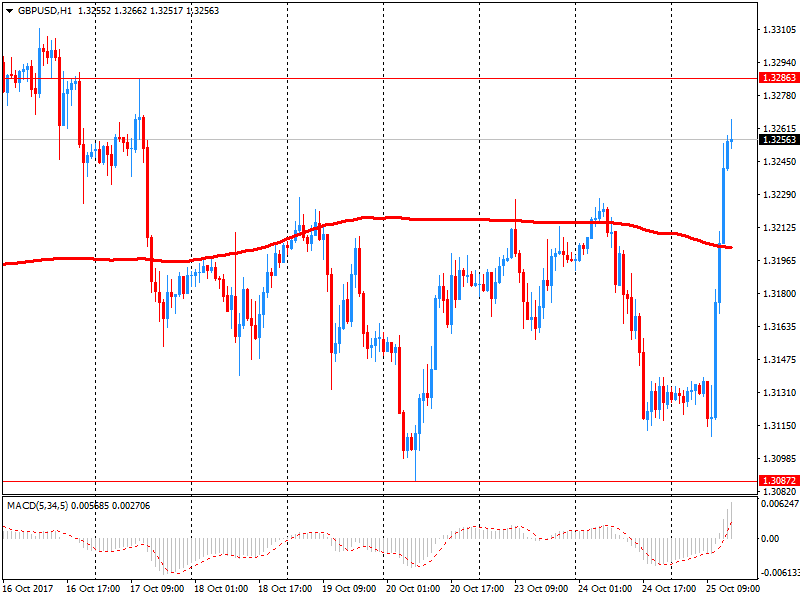Click the 1.32615 price scale value
The image size is (800, 600).
coord(779,129)
